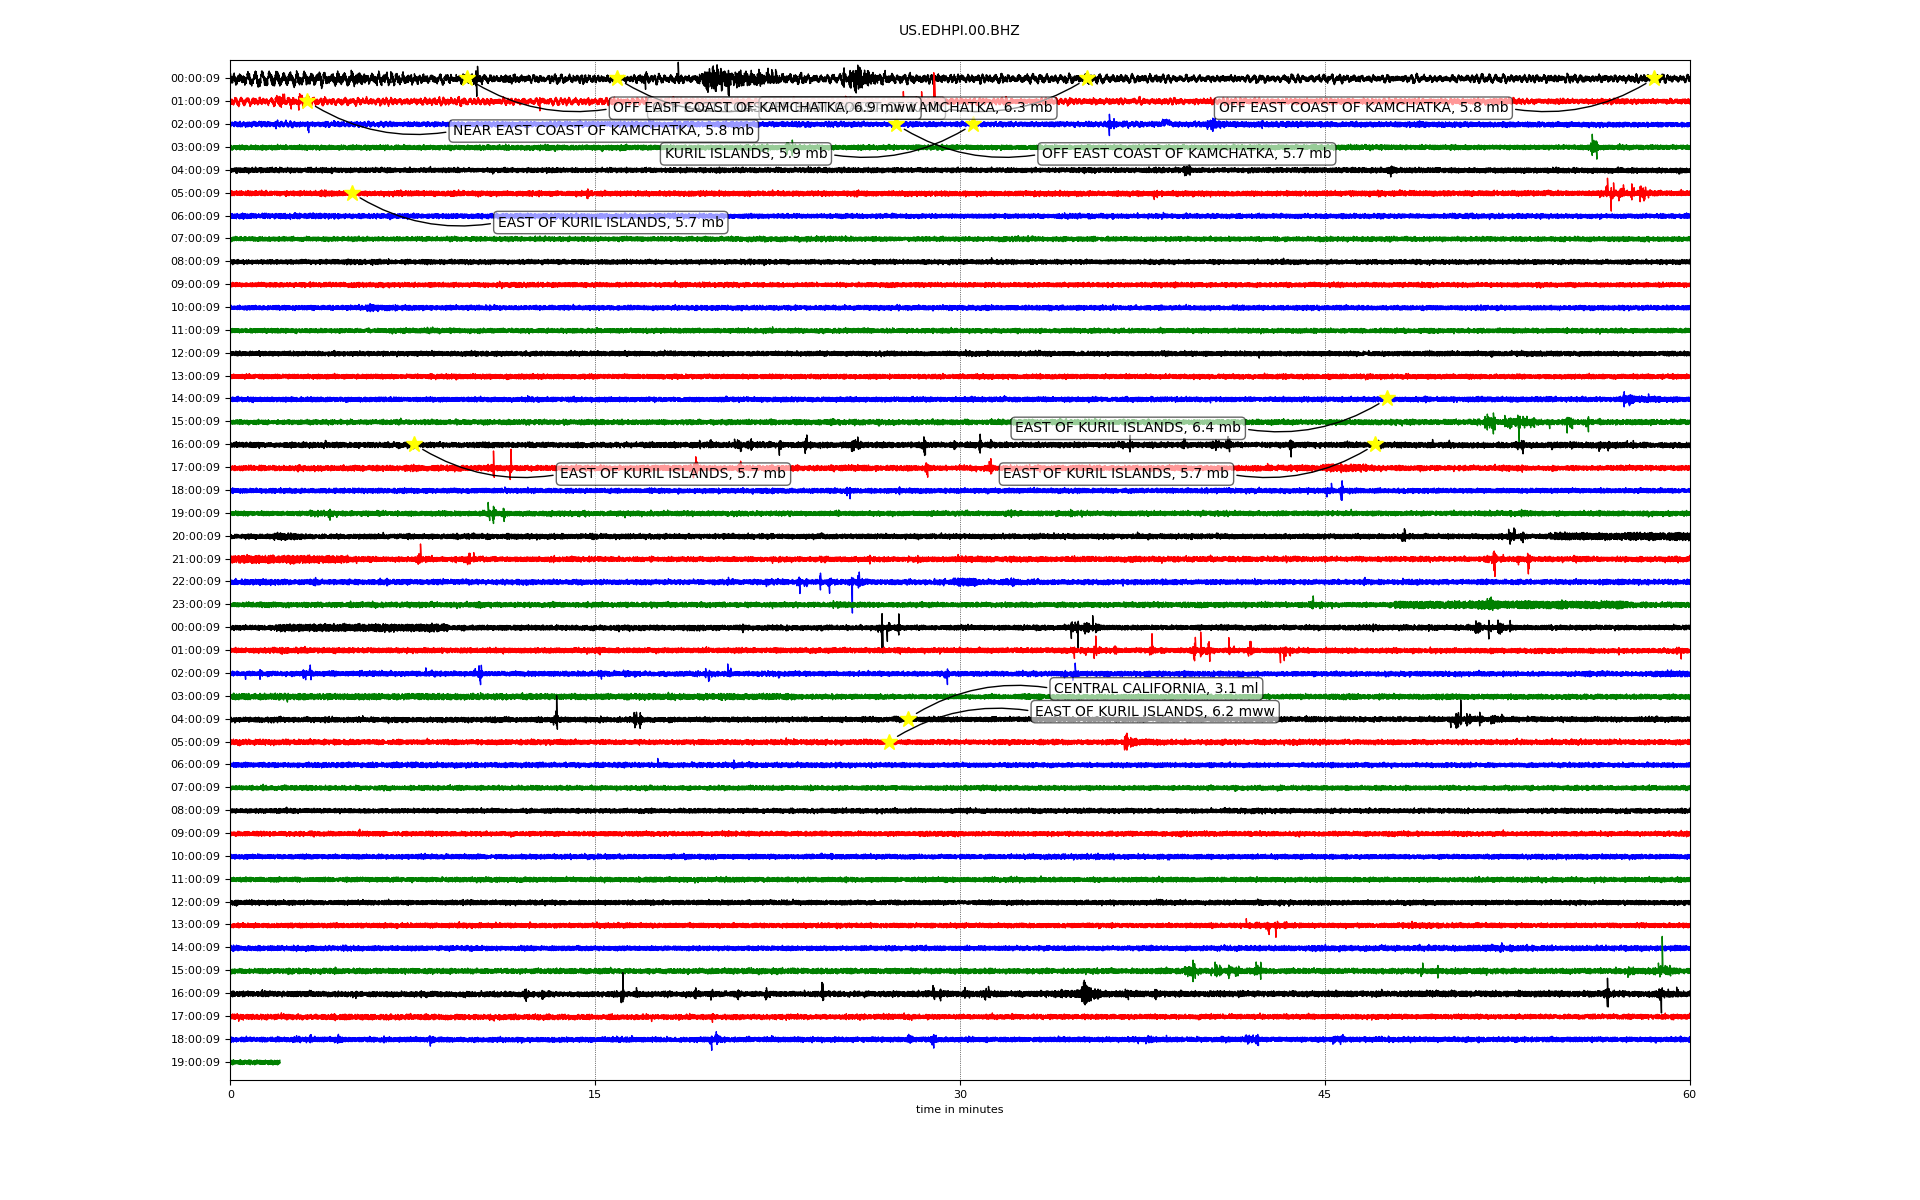Screen dimensions: 1920x1200
Task: Click the 20:00:09 trace time label
Action: pos(195,537)
